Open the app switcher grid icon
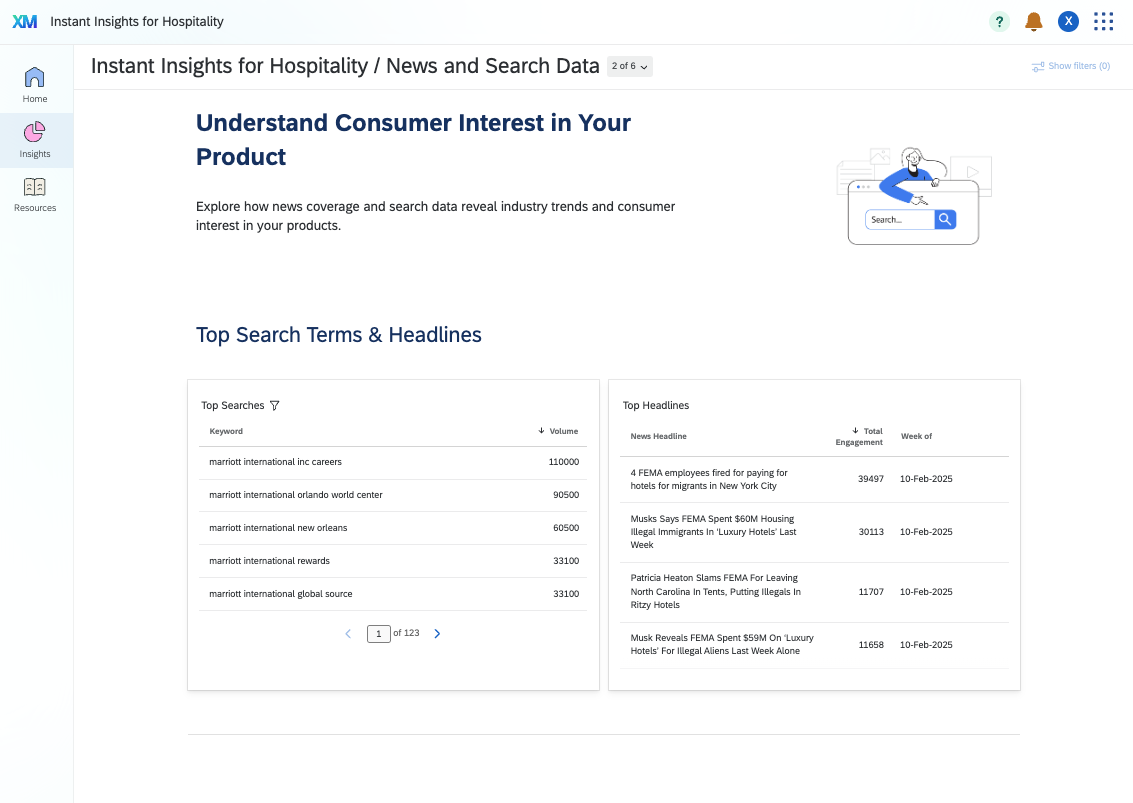 1103,22
